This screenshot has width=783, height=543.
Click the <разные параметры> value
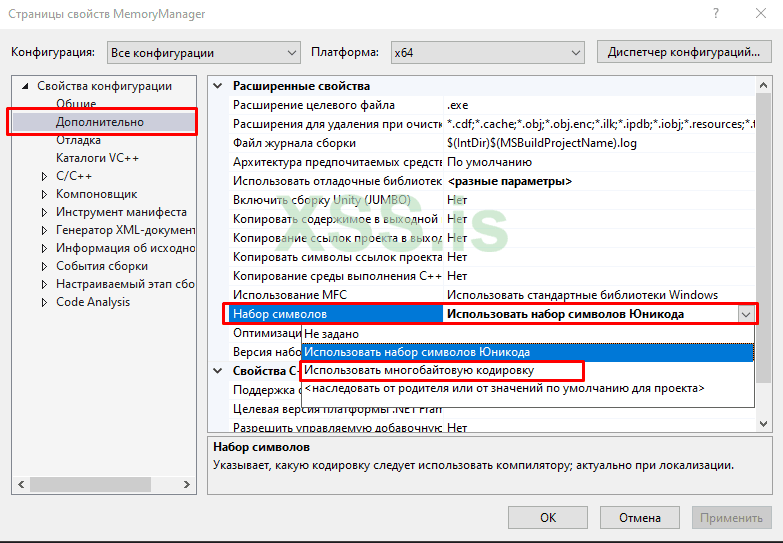click(599, 181)
